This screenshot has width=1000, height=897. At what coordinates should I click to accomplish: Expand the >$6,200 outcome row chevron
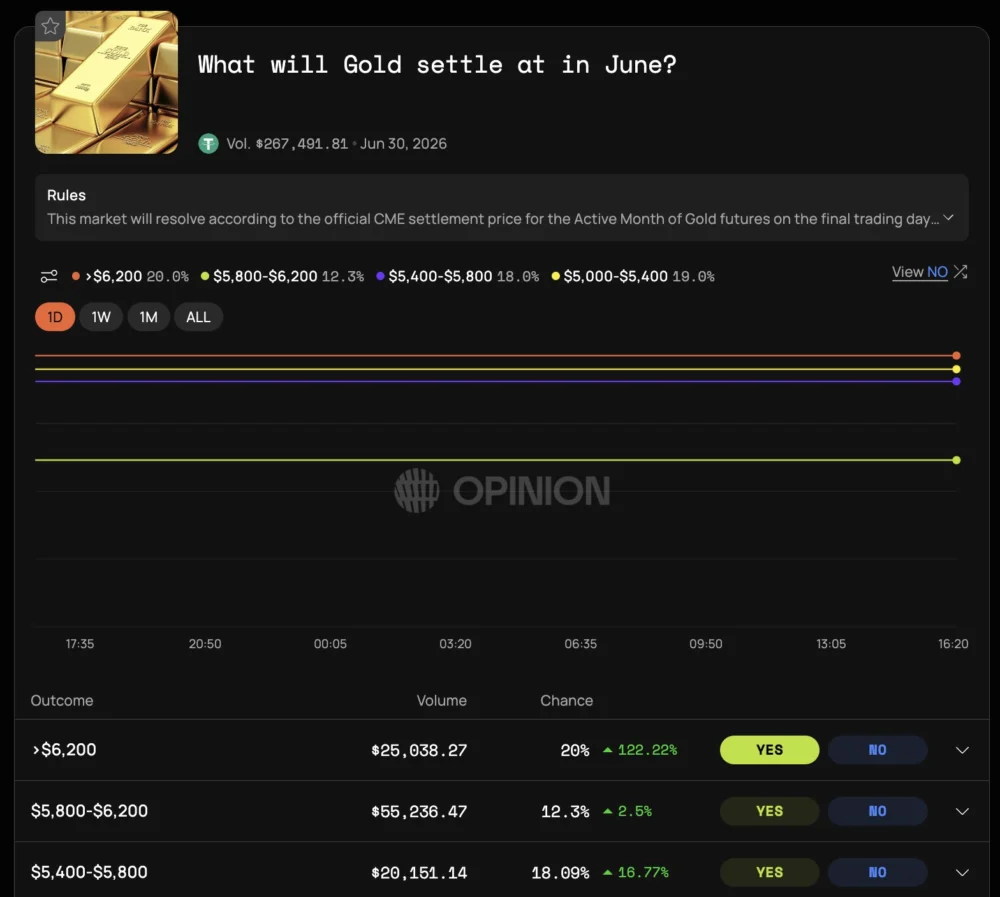(x=962, y=749)
